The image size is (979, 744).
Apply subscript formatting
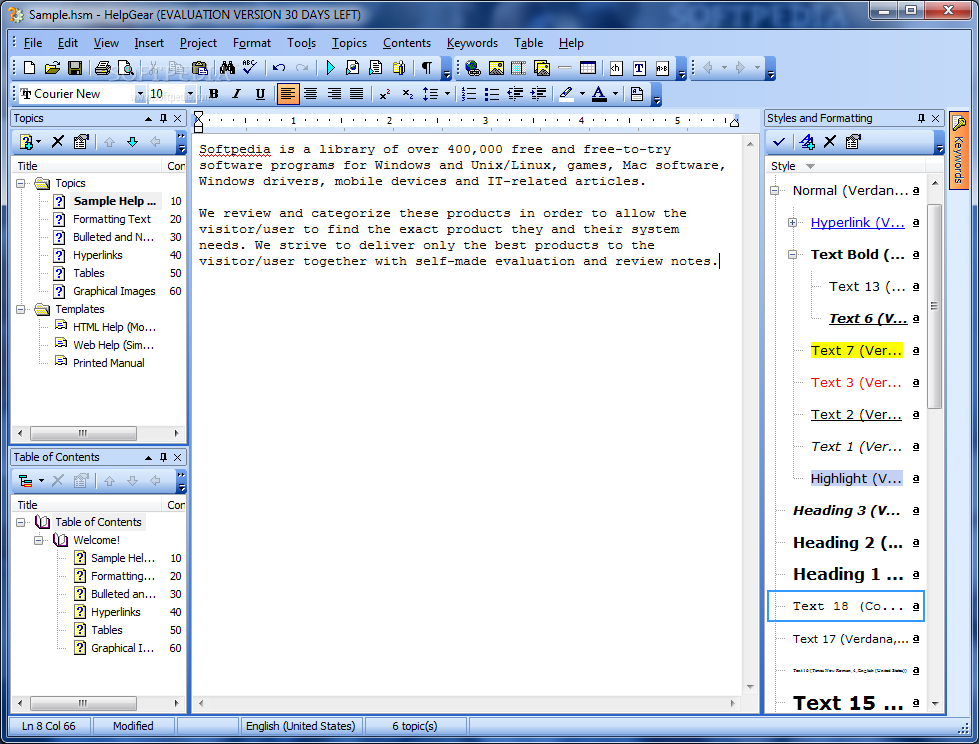(408, 94)
